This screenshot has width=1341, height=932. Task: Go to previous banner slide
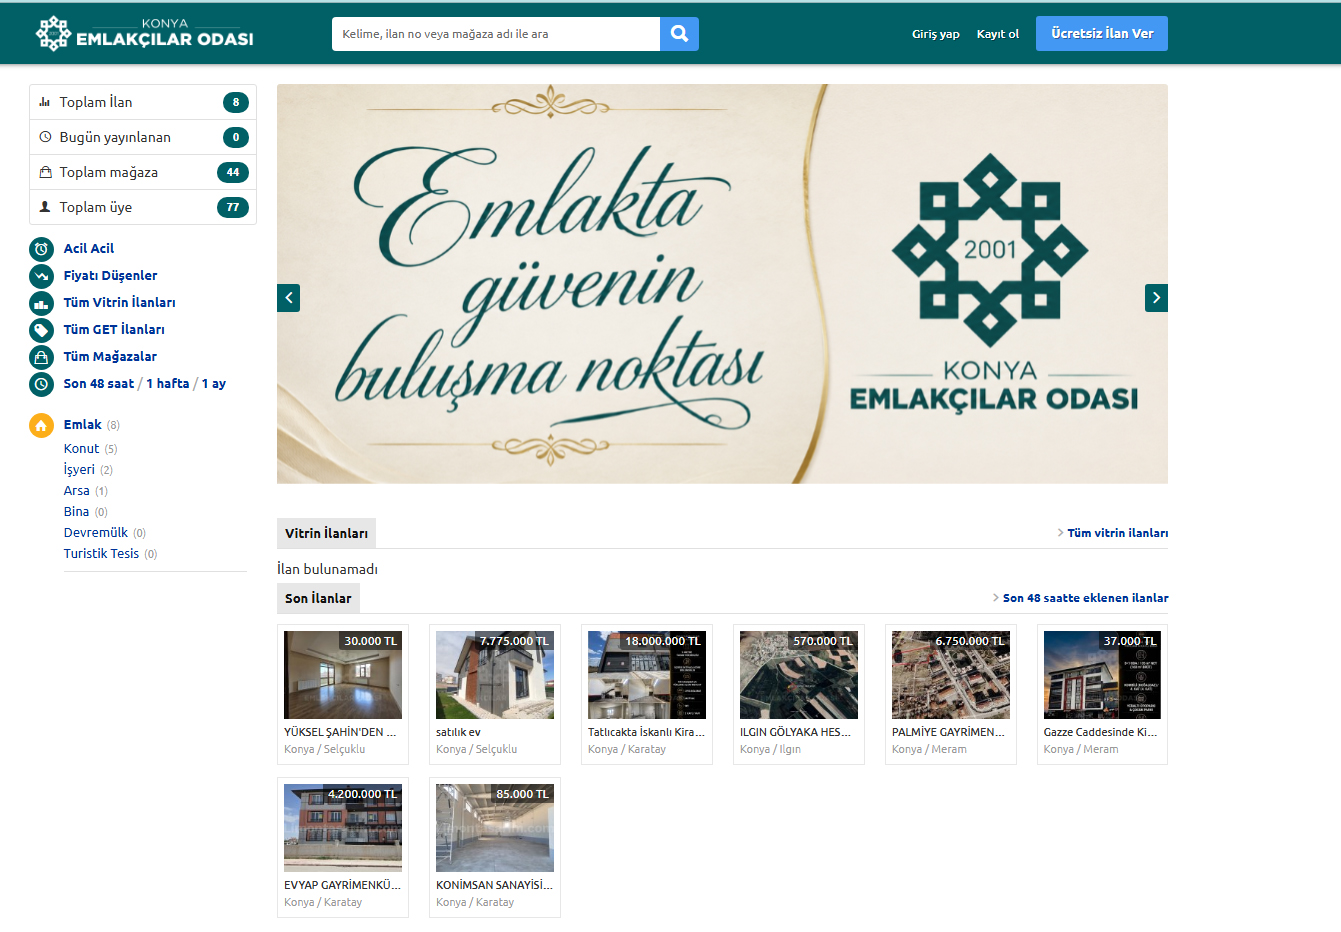(288, 298)
